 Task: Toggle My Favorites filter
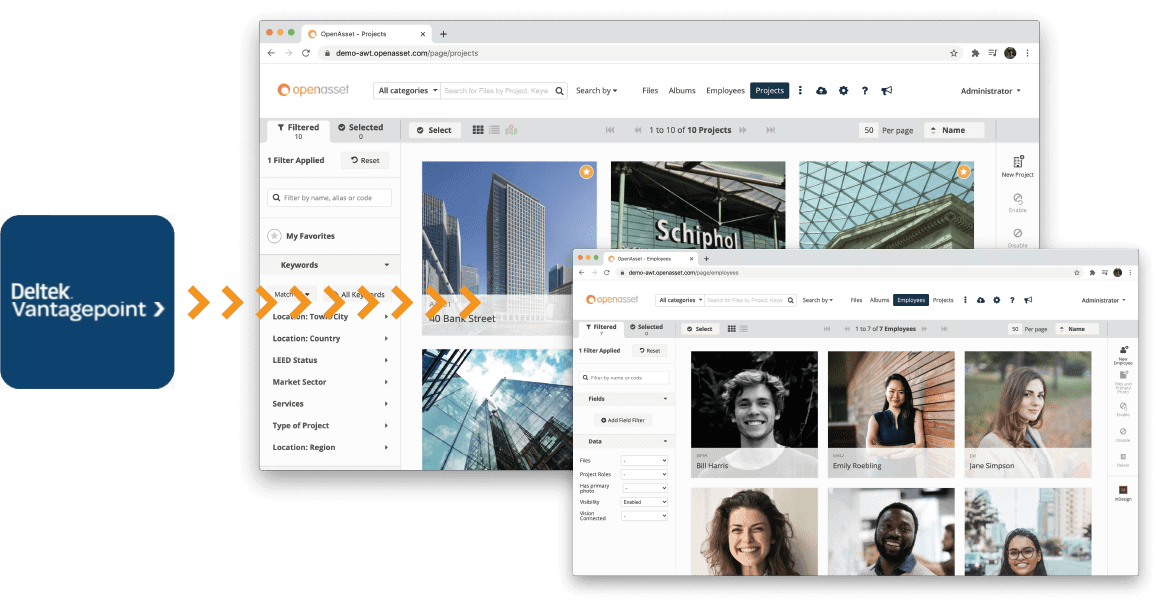point(301,236)
